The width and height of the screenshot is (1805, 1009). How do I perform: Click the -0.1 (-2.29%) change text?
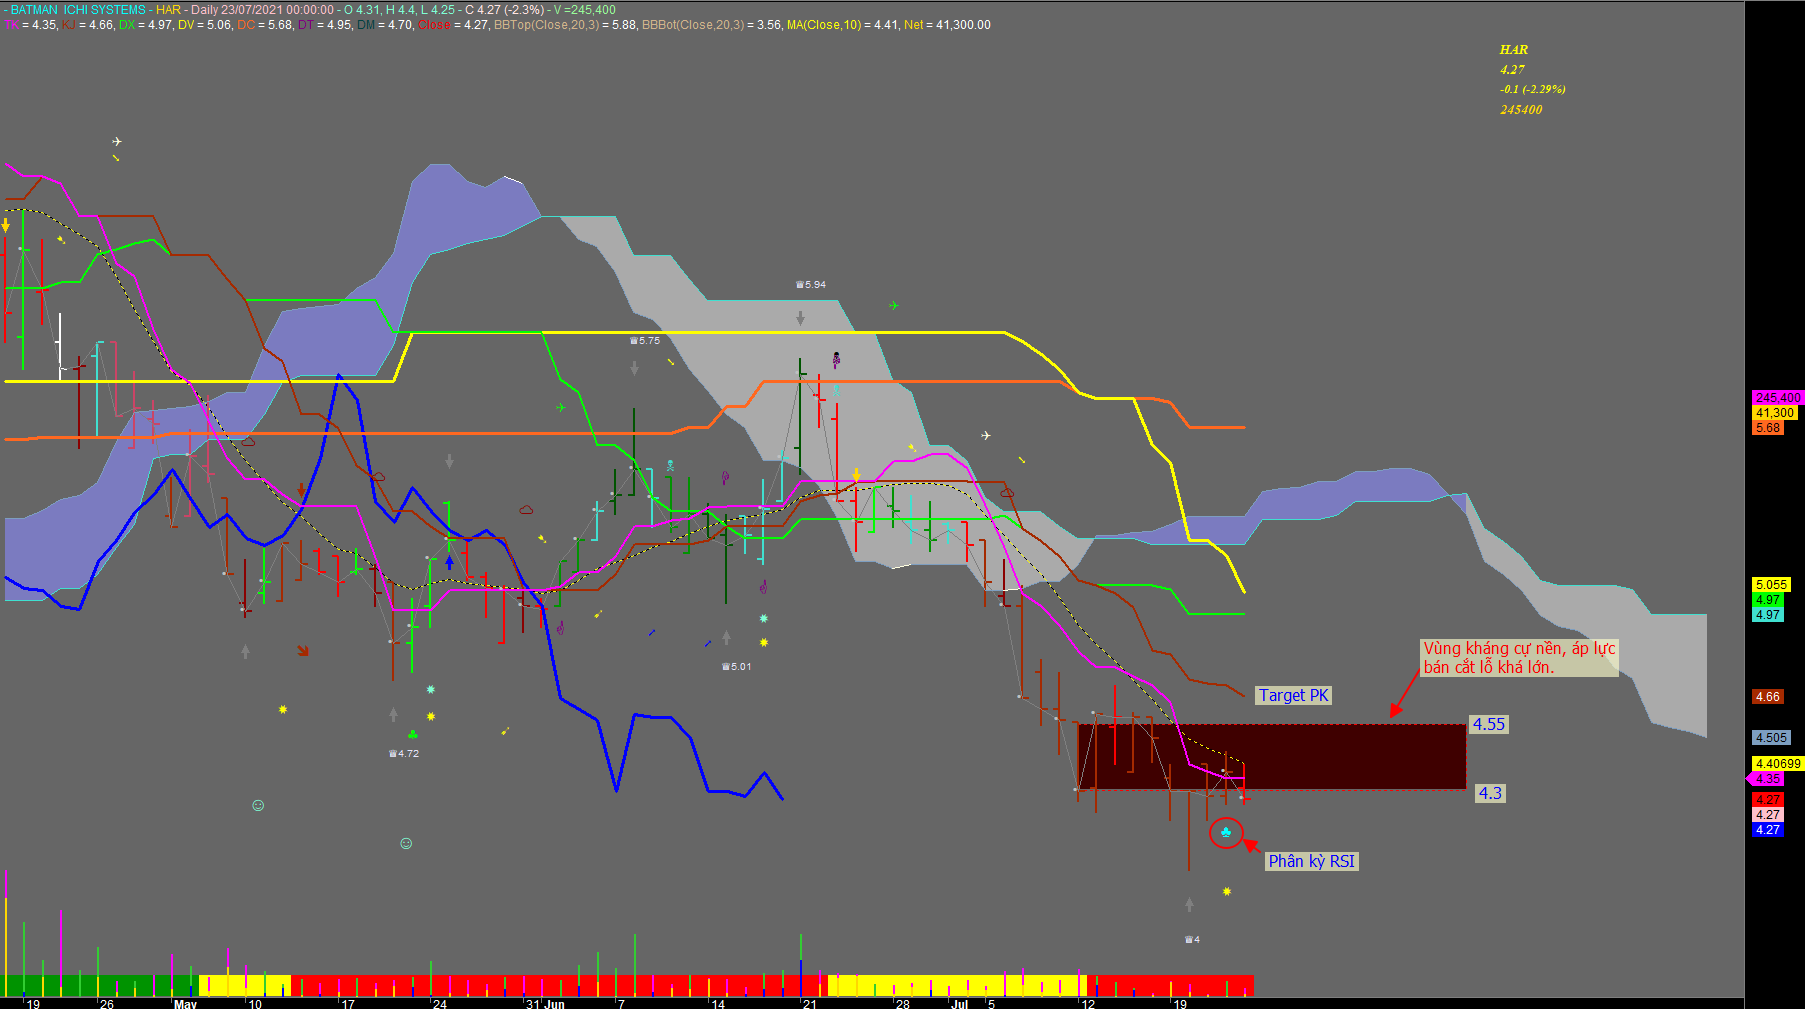click(1533, 90)
